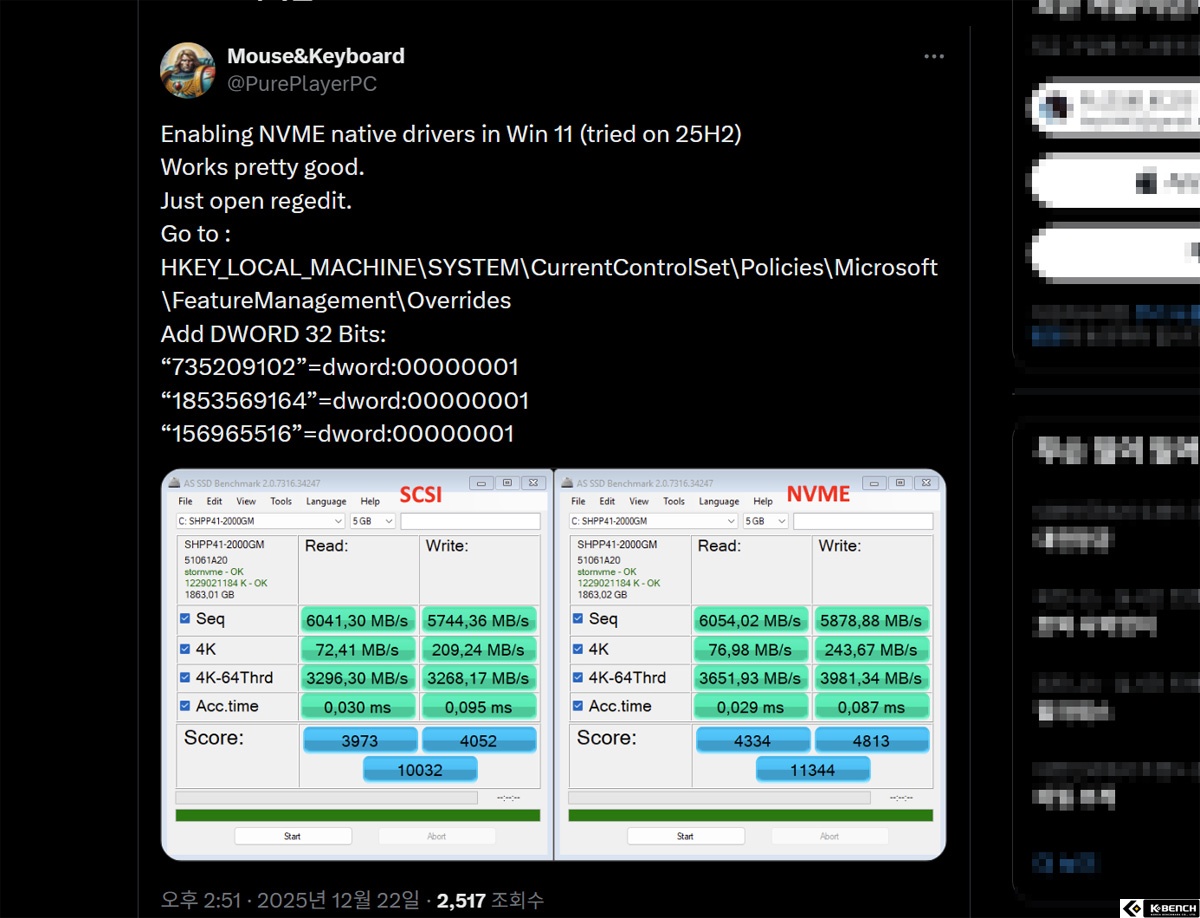Open the tweet's more options menu

click(x=934, y=57)
